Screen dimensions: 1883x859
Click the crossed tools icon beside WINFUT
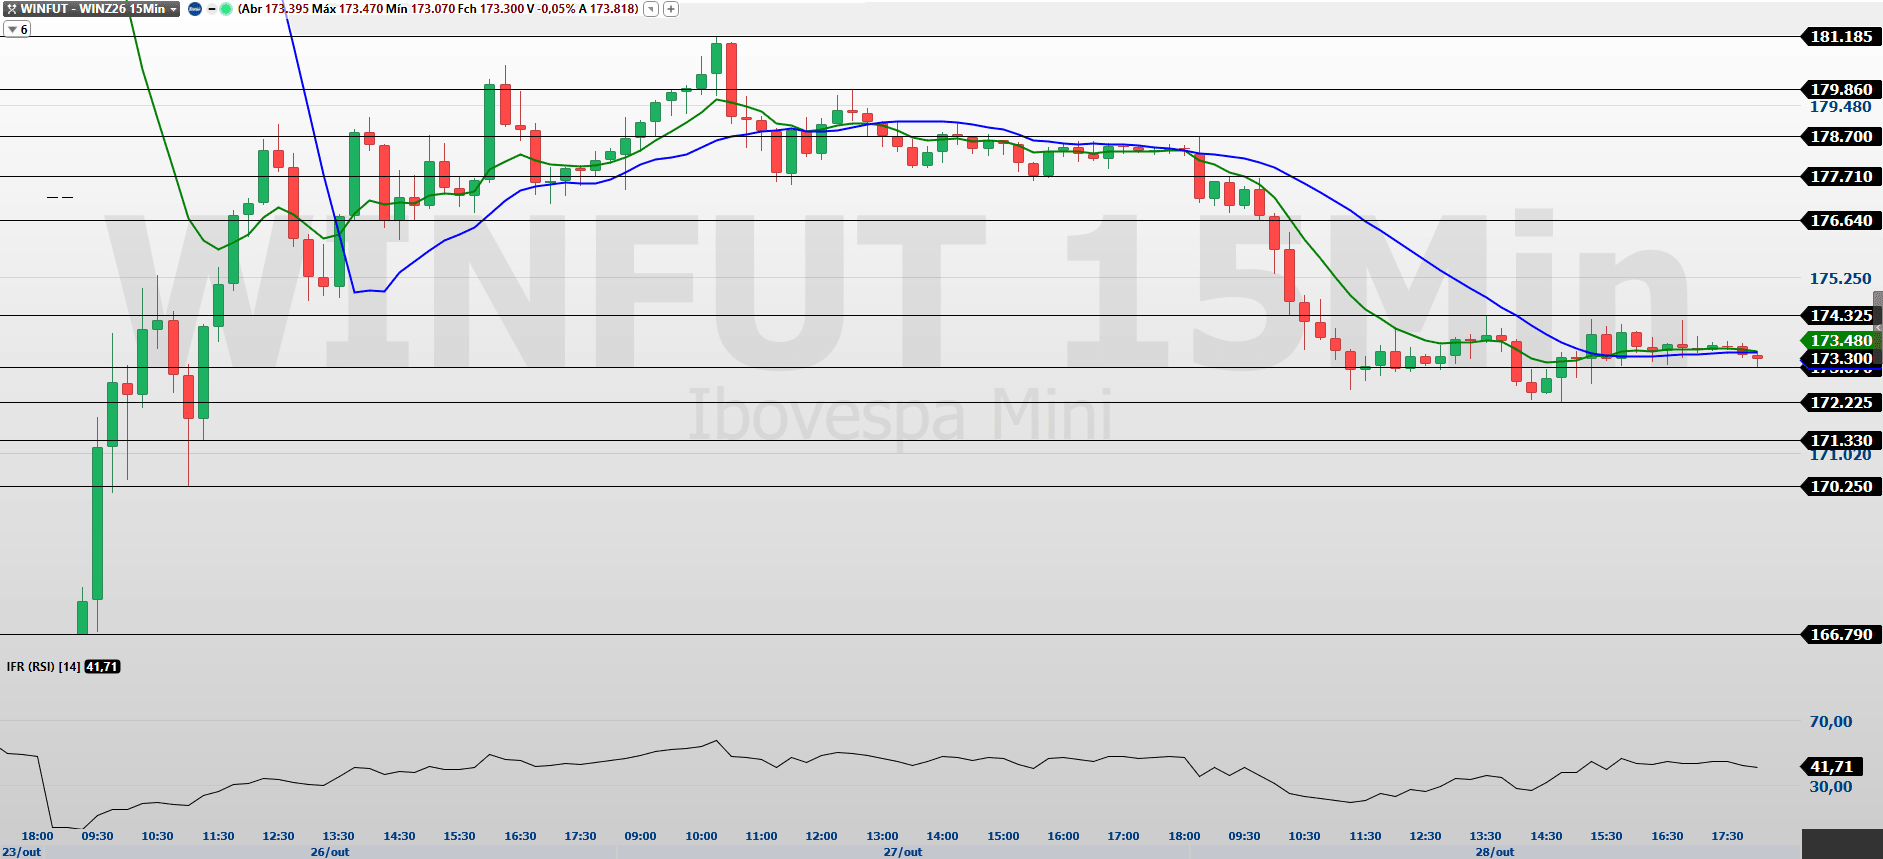pos(12,9)
